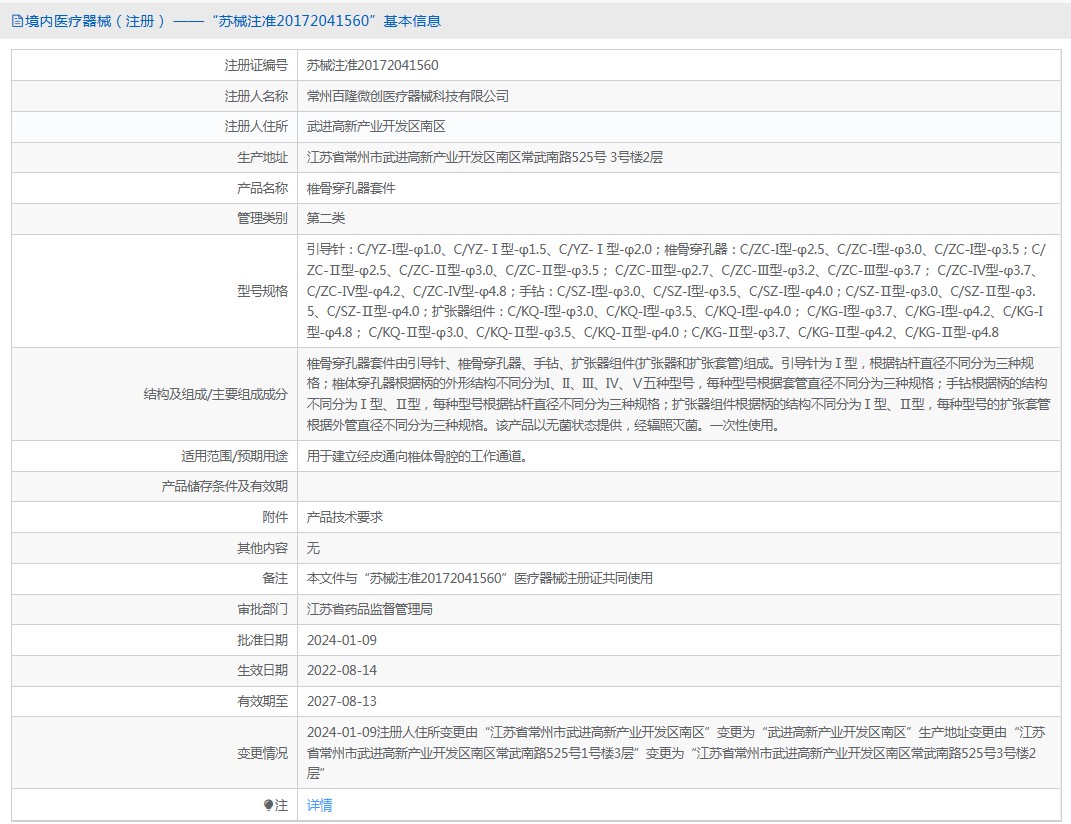Screen dimensions: 1071x824
Task: Click management category value 第二类
Action: 326,219
